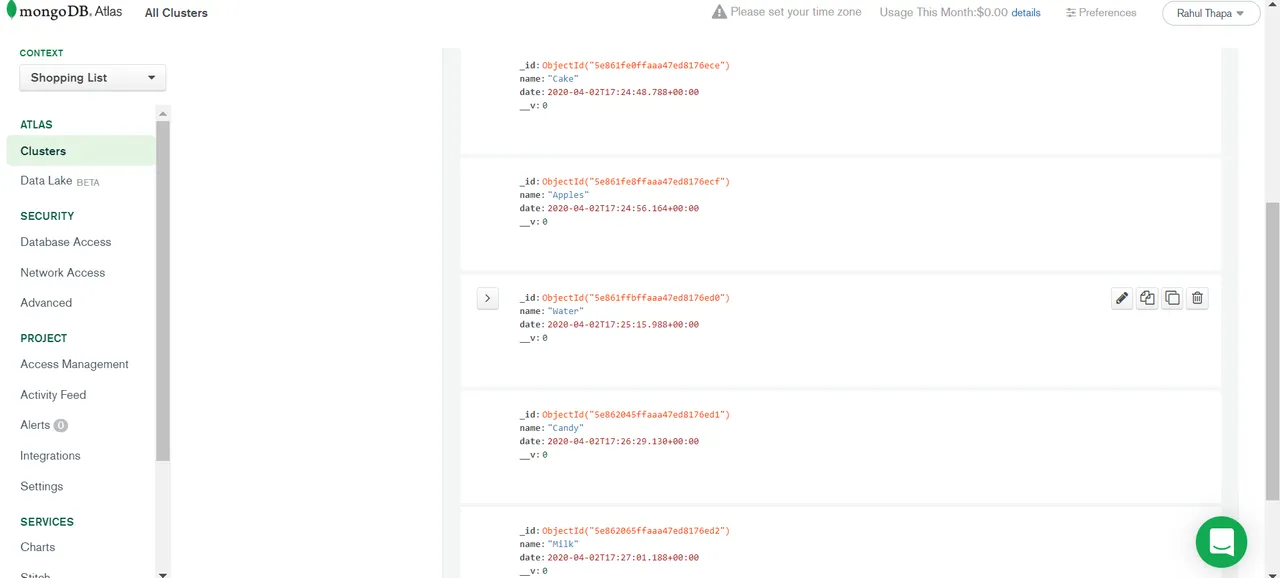
Task: Open the Intercom chat bubble
Action: 1221,542
